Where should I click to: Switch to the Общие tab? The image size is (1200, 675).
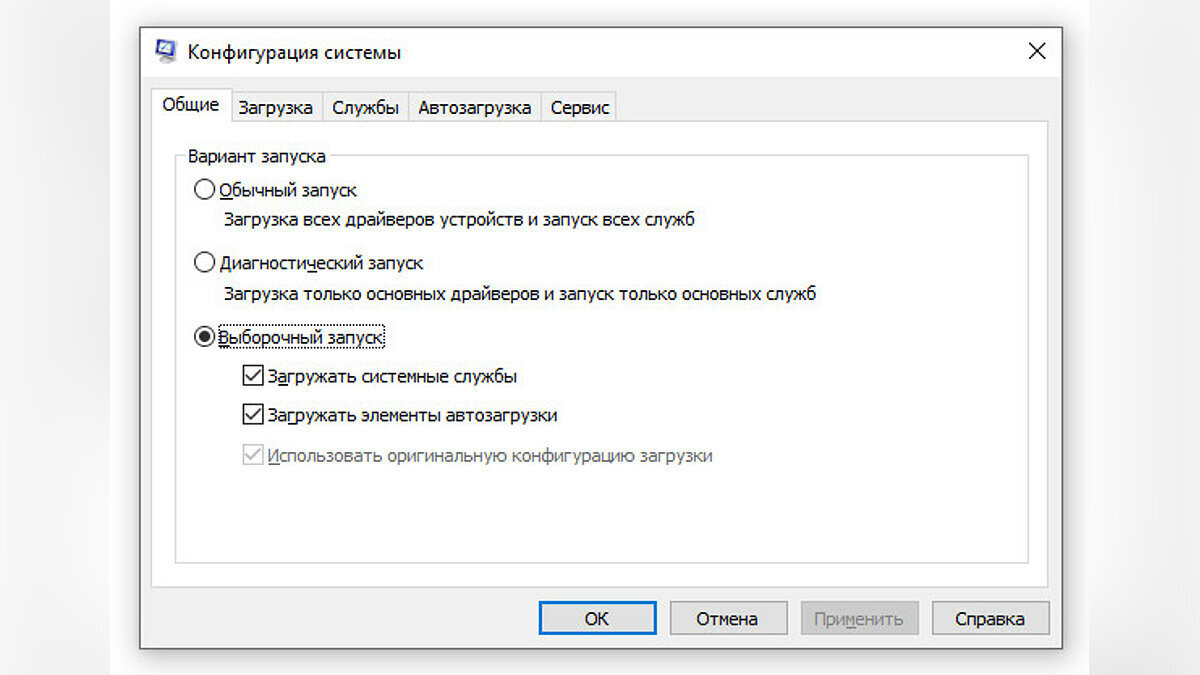(x=190, y=106)
